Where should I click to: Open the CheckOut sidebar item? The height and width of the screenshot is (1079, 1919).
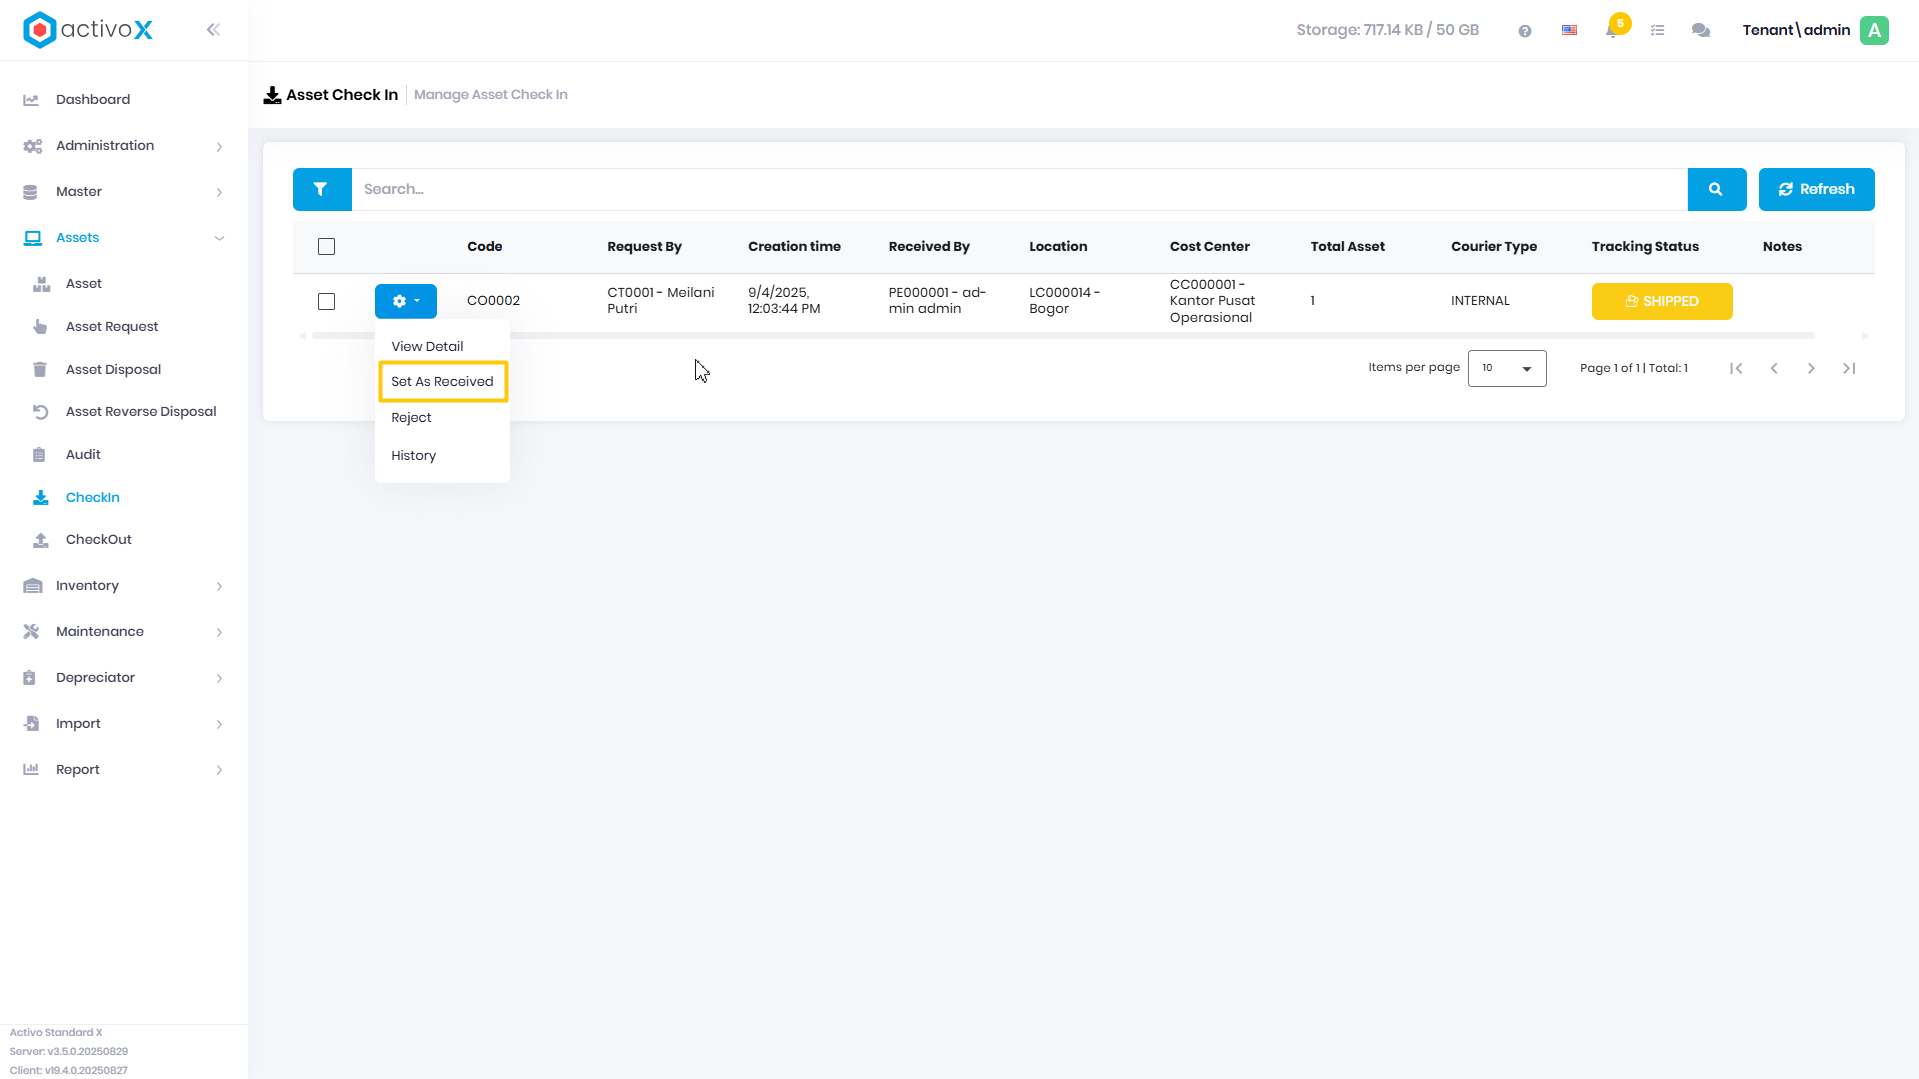click(99, 540)
